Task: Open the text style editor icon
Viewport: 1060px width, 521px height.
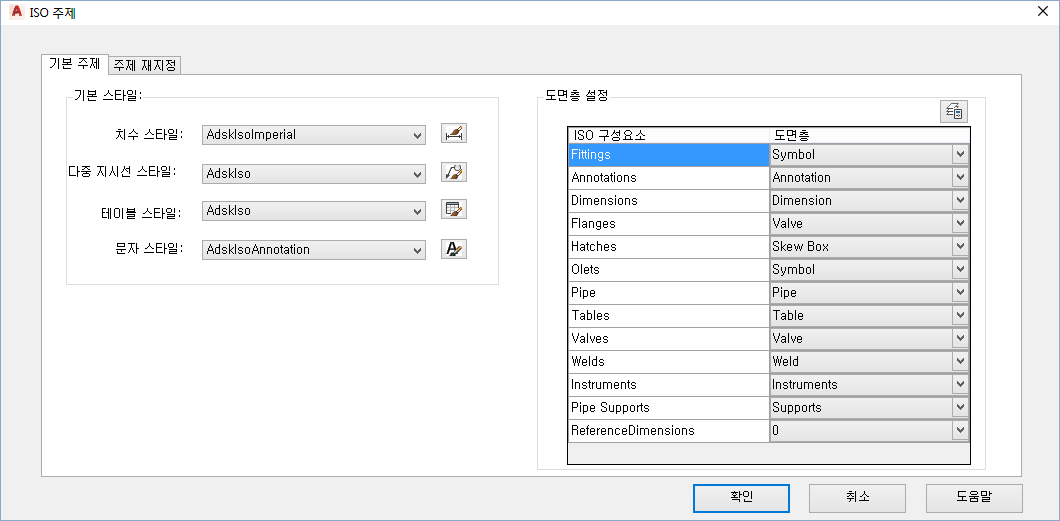Action: click(454, 249)
